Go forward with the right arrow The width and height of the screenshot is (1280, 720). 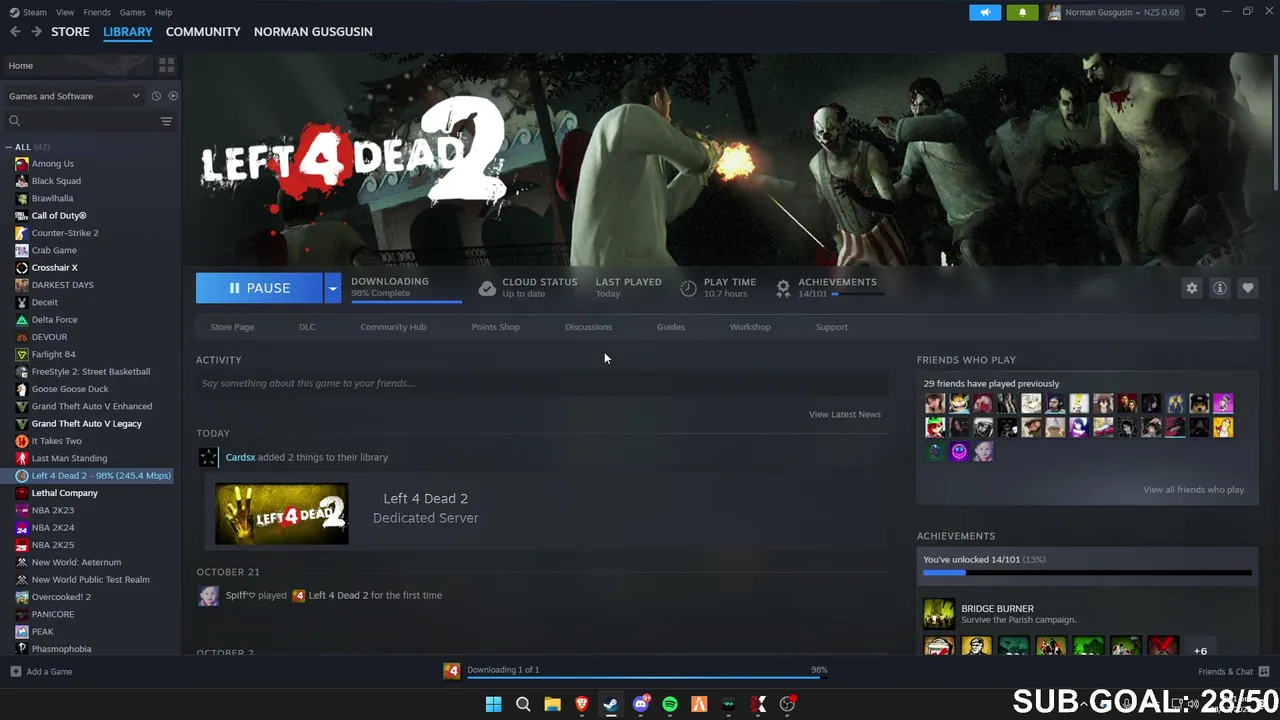click(36, 31)
